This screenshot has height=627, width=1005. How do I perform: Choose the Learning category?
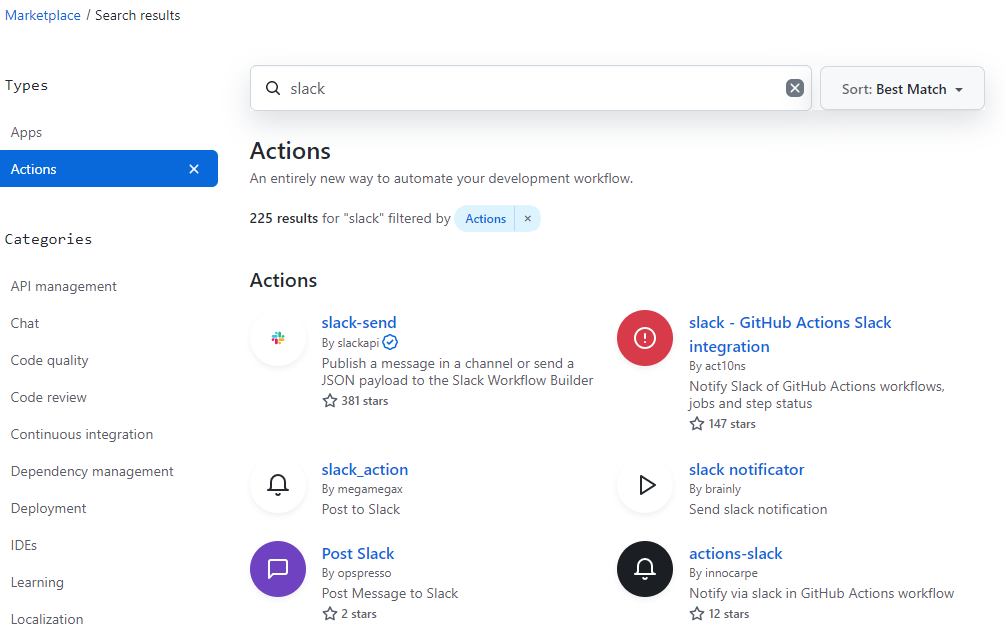tap(37, 583)
